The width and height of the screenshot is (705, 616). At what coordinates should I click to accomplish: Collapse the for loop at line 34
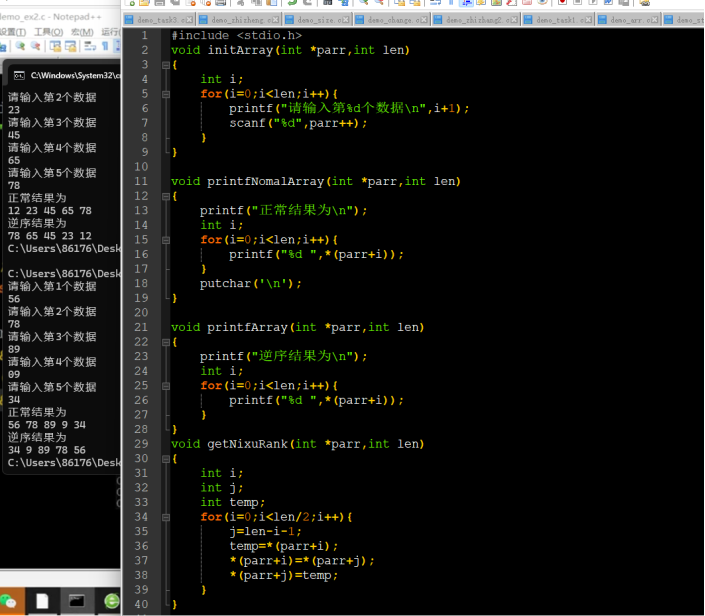166,518
